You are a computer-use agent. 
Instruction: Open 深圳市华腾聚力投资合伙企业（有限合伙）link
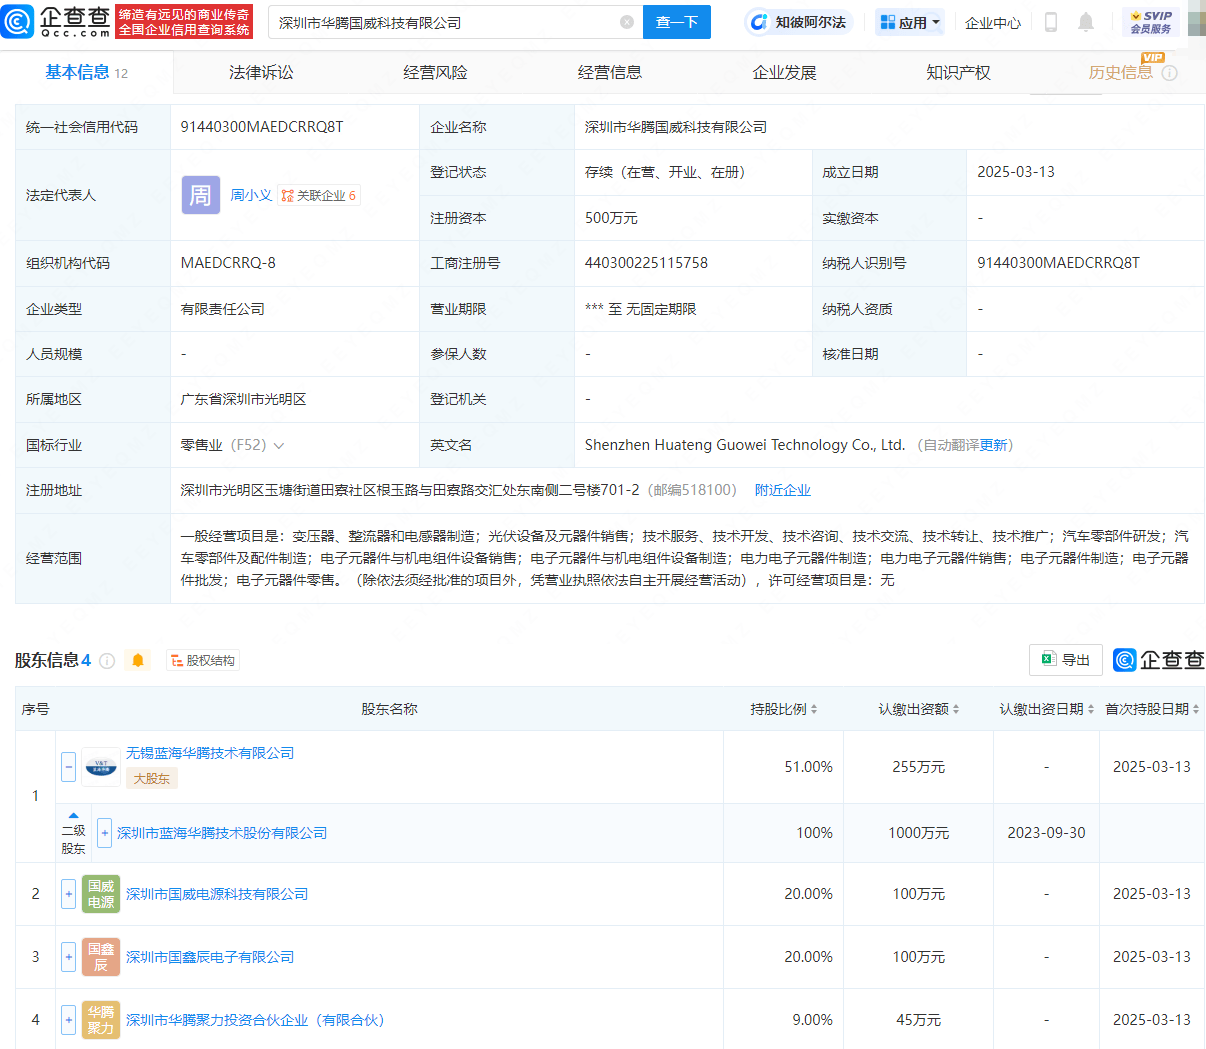(255, 1020)
